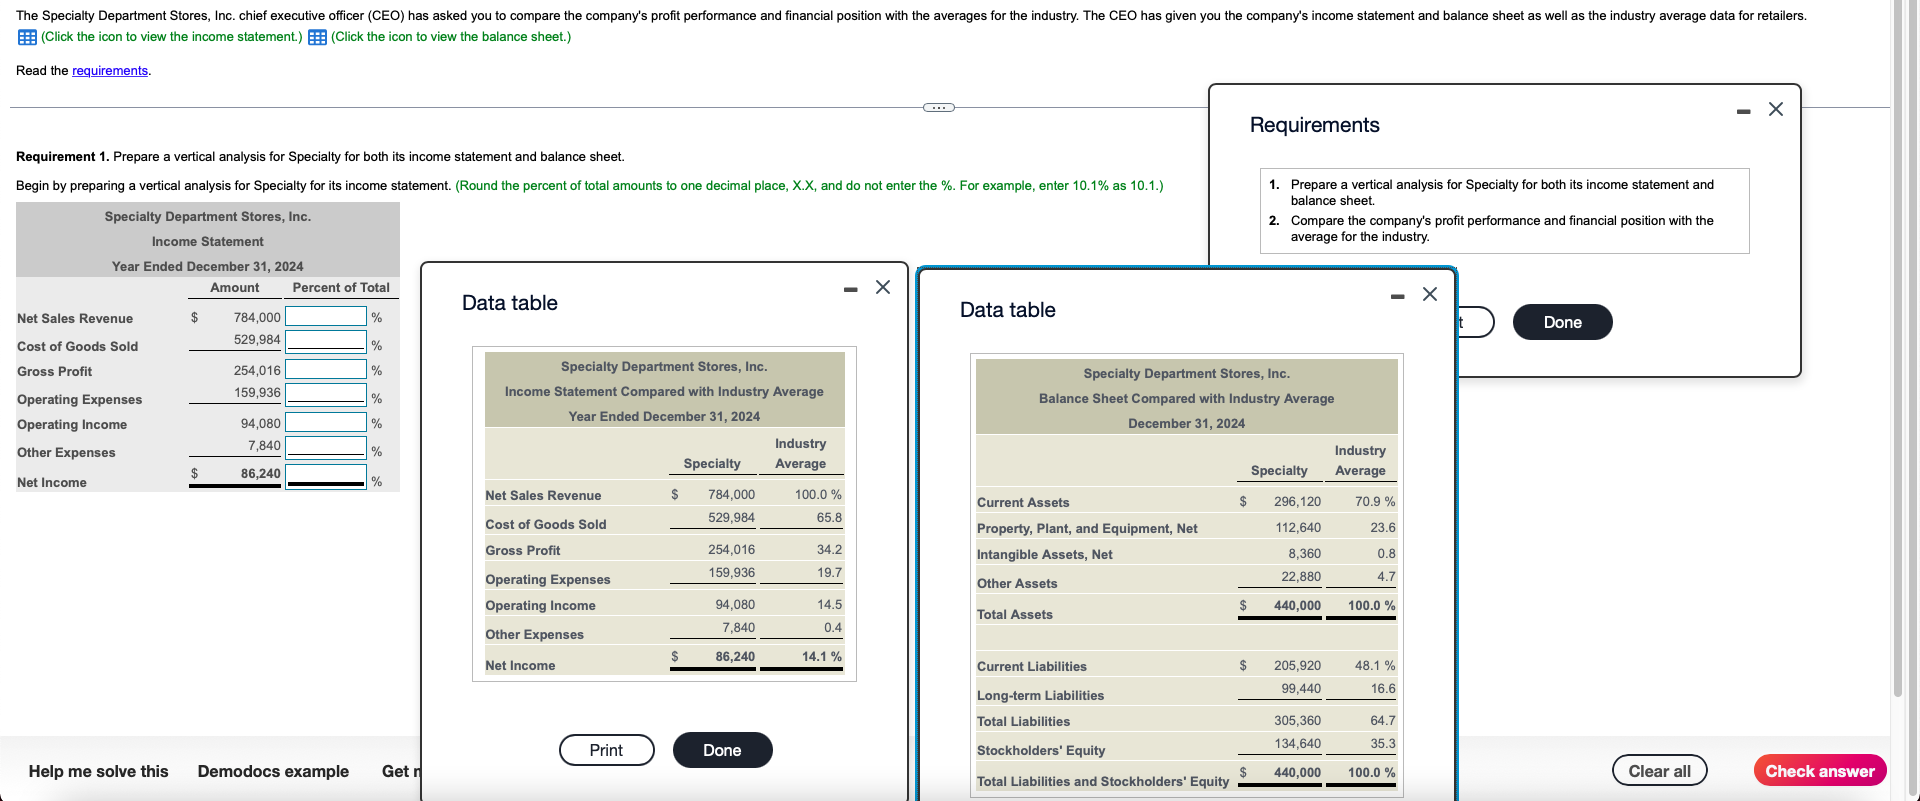Screen dimensions: 1920x801
Task: Select the Operating Income industry average 14.5
Action: click(829, 605)
